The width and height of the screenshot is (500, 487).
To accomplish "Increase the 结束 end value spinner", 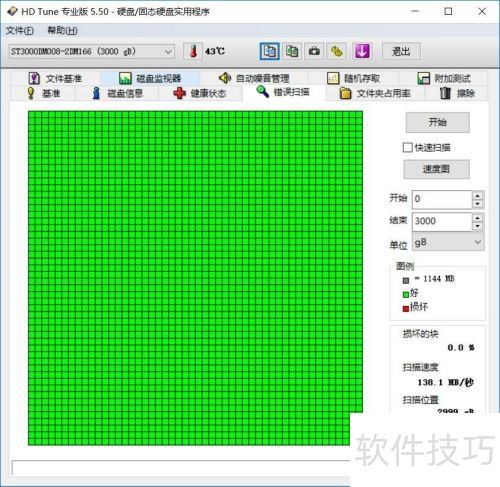I will point(478,218).
